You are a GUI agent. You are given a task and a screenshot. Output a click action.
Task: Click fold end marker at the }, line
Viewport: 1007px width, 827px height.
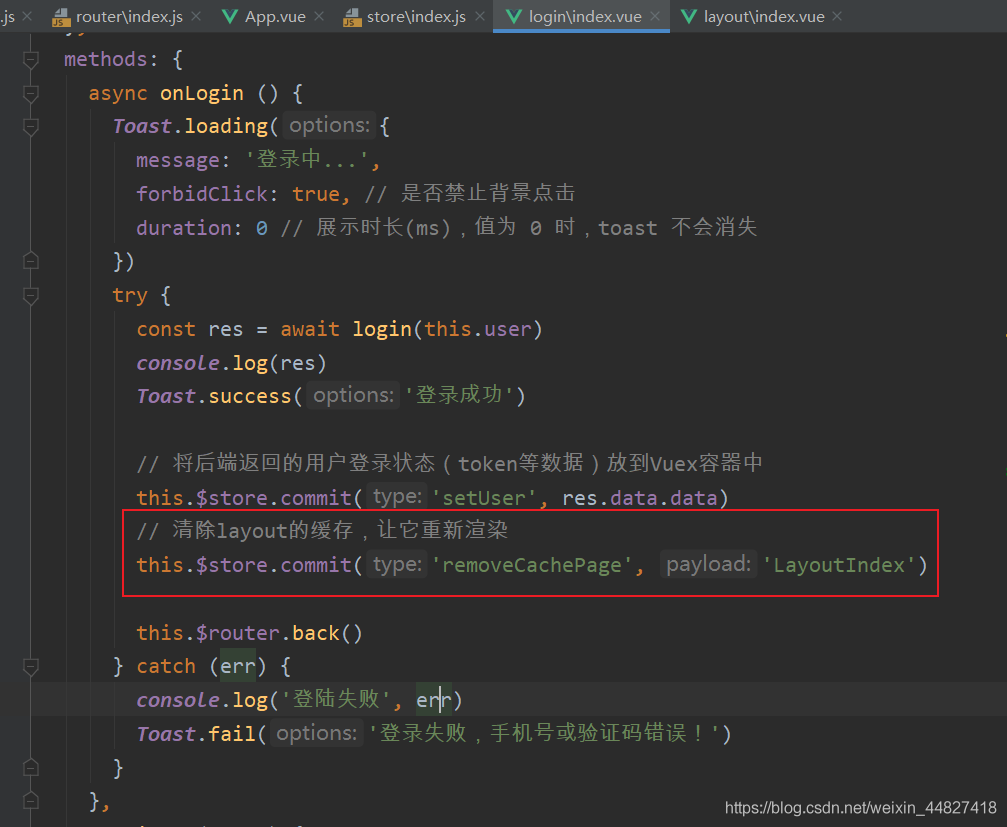point(30,801)
